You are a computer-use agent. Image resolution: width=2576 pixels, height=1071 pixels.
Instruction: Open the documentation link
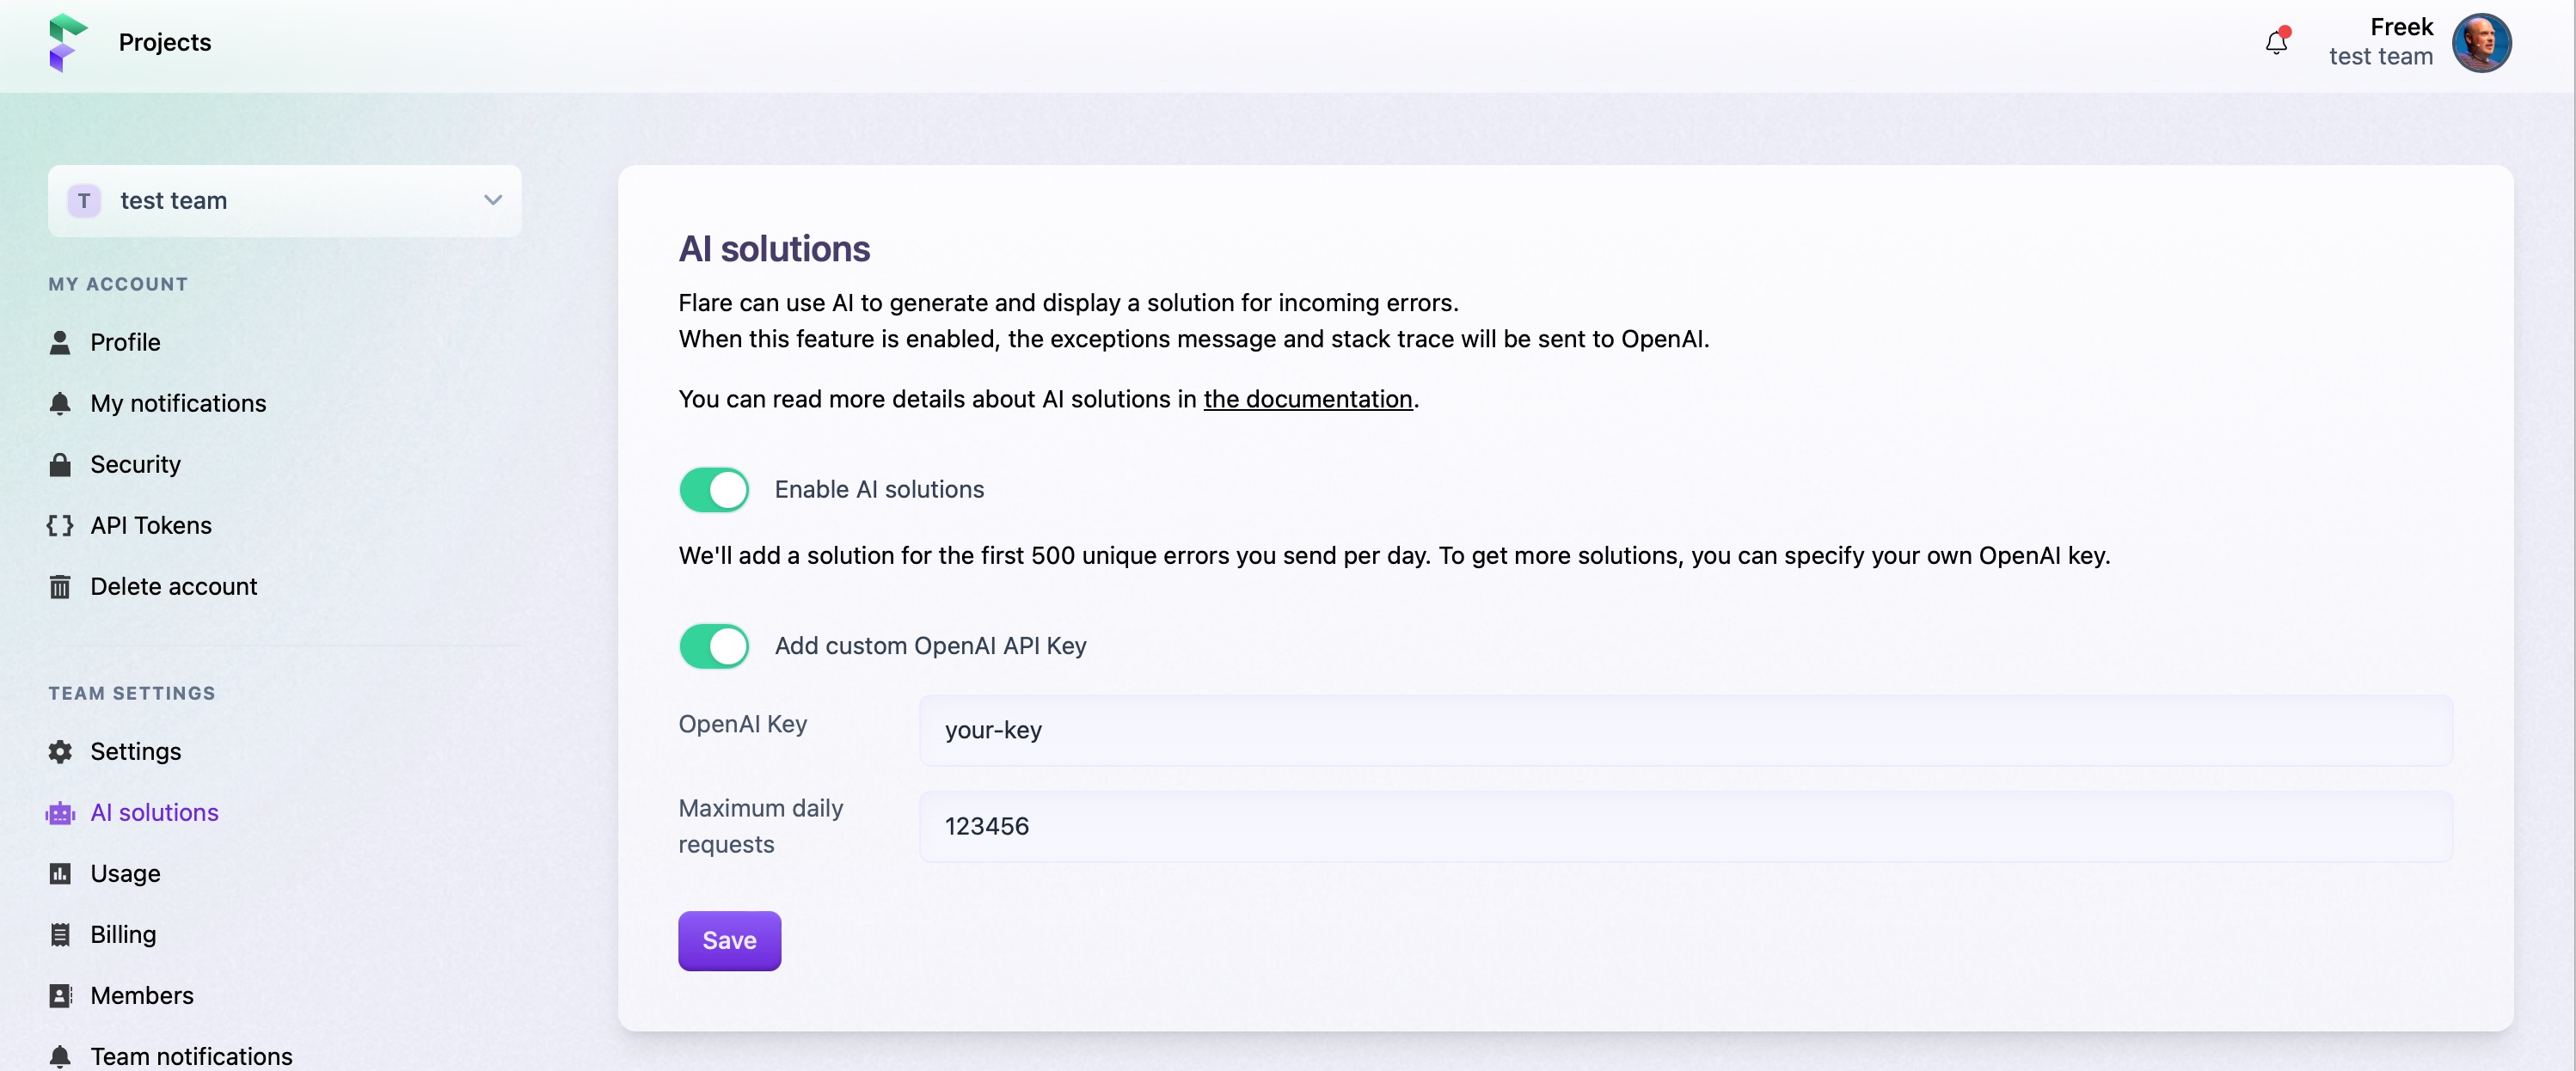pos(1308,399)
